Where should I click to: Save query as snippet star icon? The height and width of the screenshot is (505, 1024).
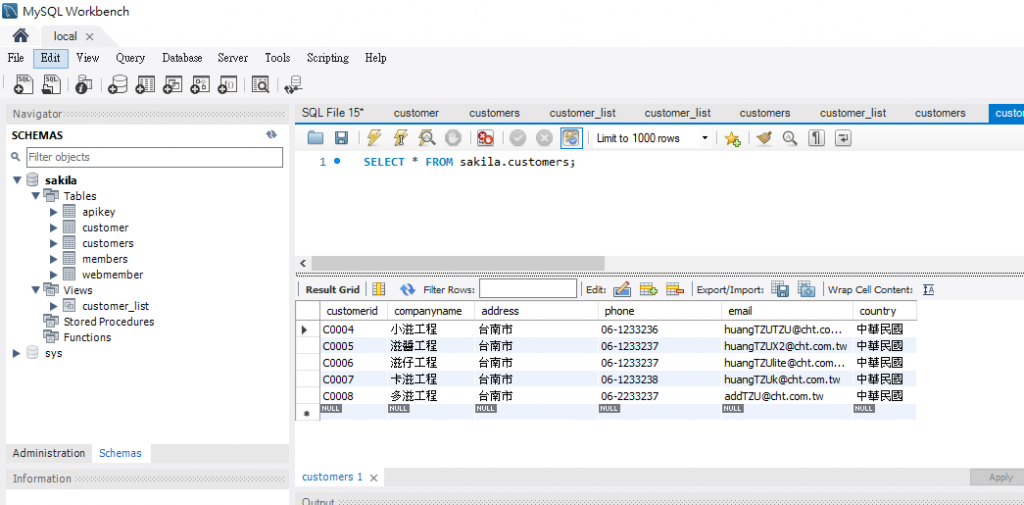click(x=732, y=138)
